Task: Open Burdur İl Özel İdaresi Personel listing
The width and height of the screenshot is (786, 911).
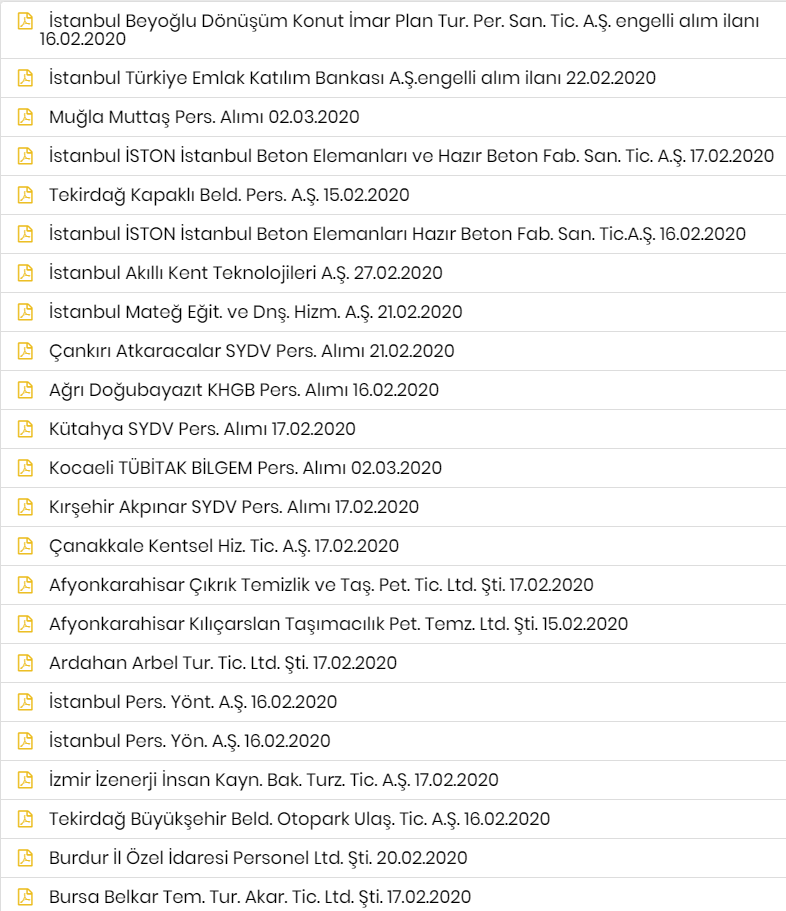Action: click(x=259, y=858)
